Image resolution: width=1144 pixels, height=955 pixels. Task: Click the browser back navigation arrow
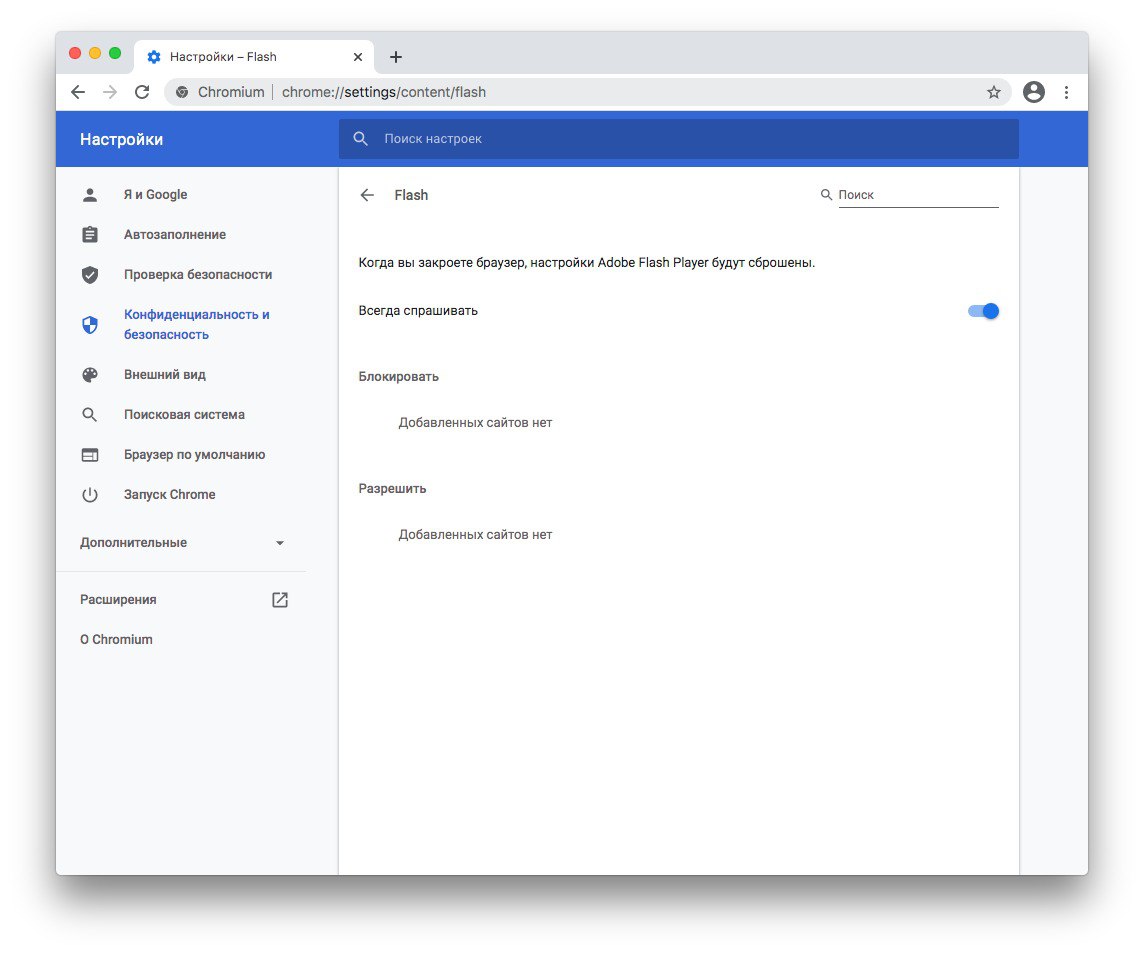78,92
